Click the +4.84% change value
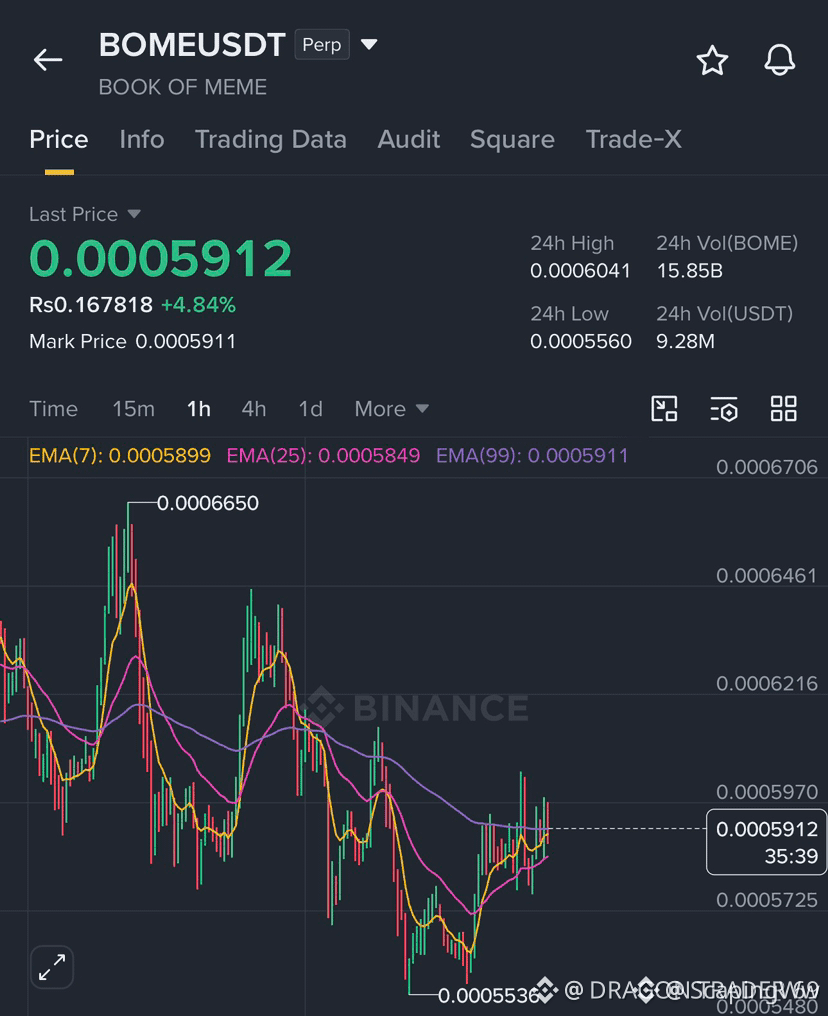828x1016 pixels. pos(198,305)
